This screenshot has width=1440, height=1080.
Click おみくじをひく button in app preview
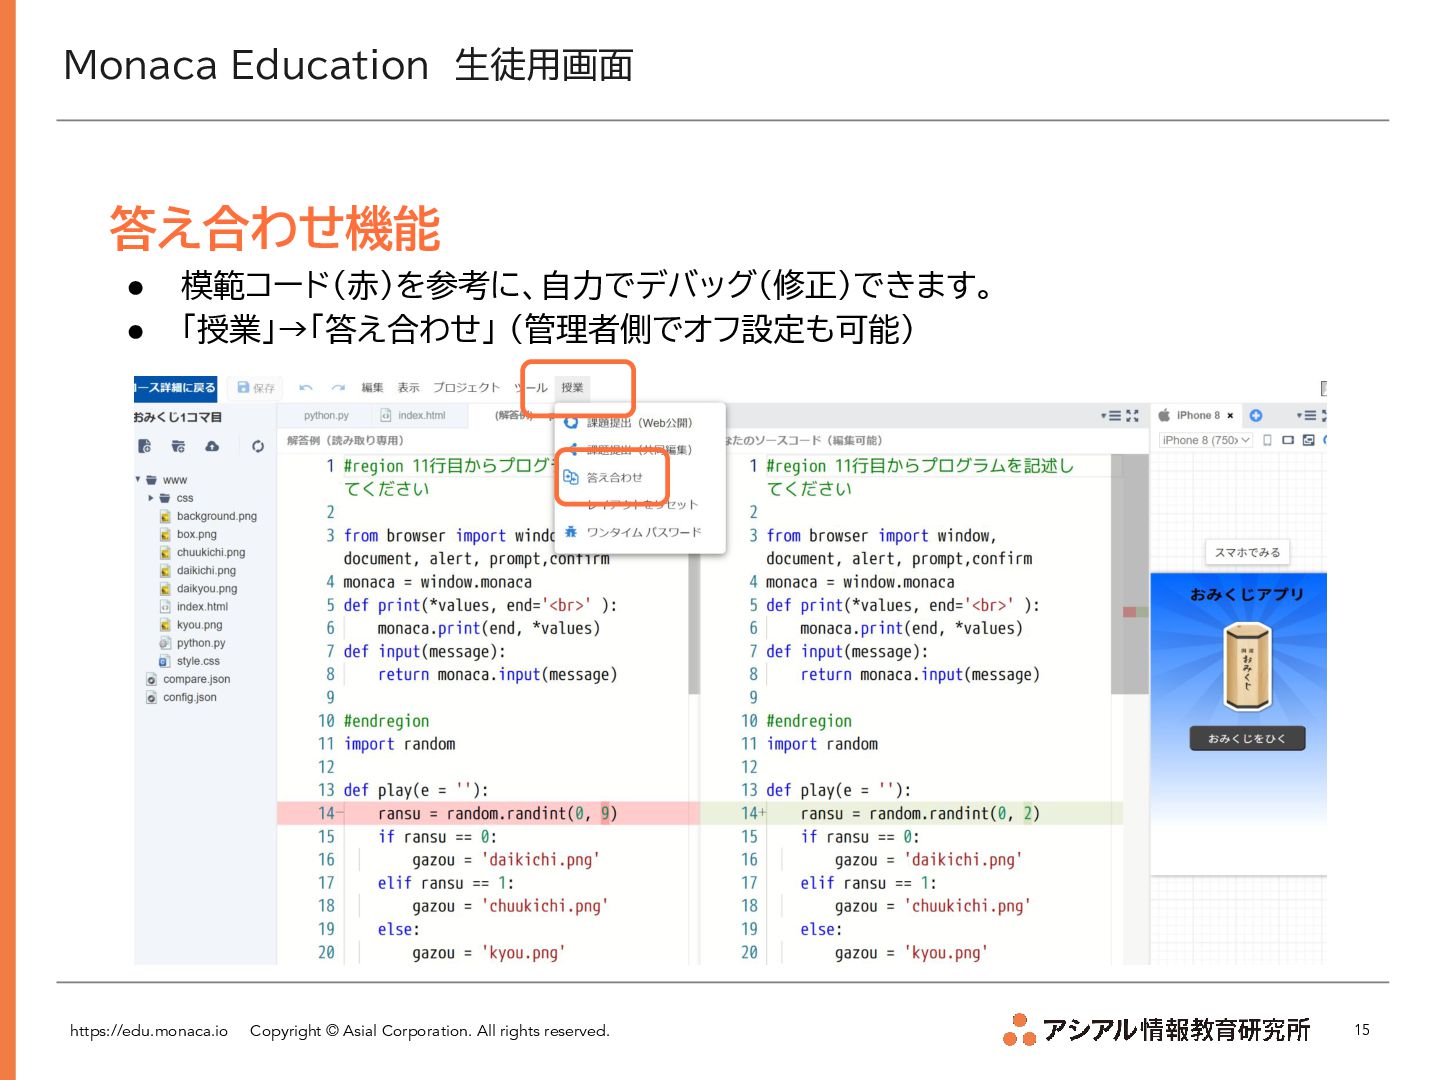[1247, 738]
